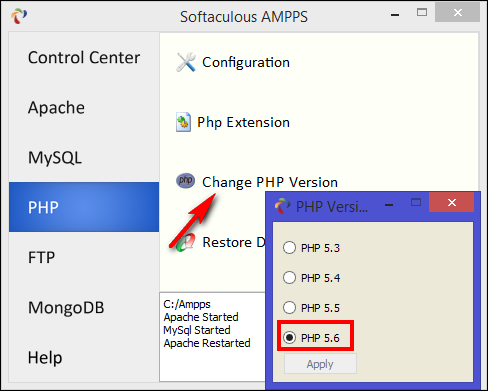Open Php Extension settings
This screenshot has width=488, height=391.
click(243, 122)
